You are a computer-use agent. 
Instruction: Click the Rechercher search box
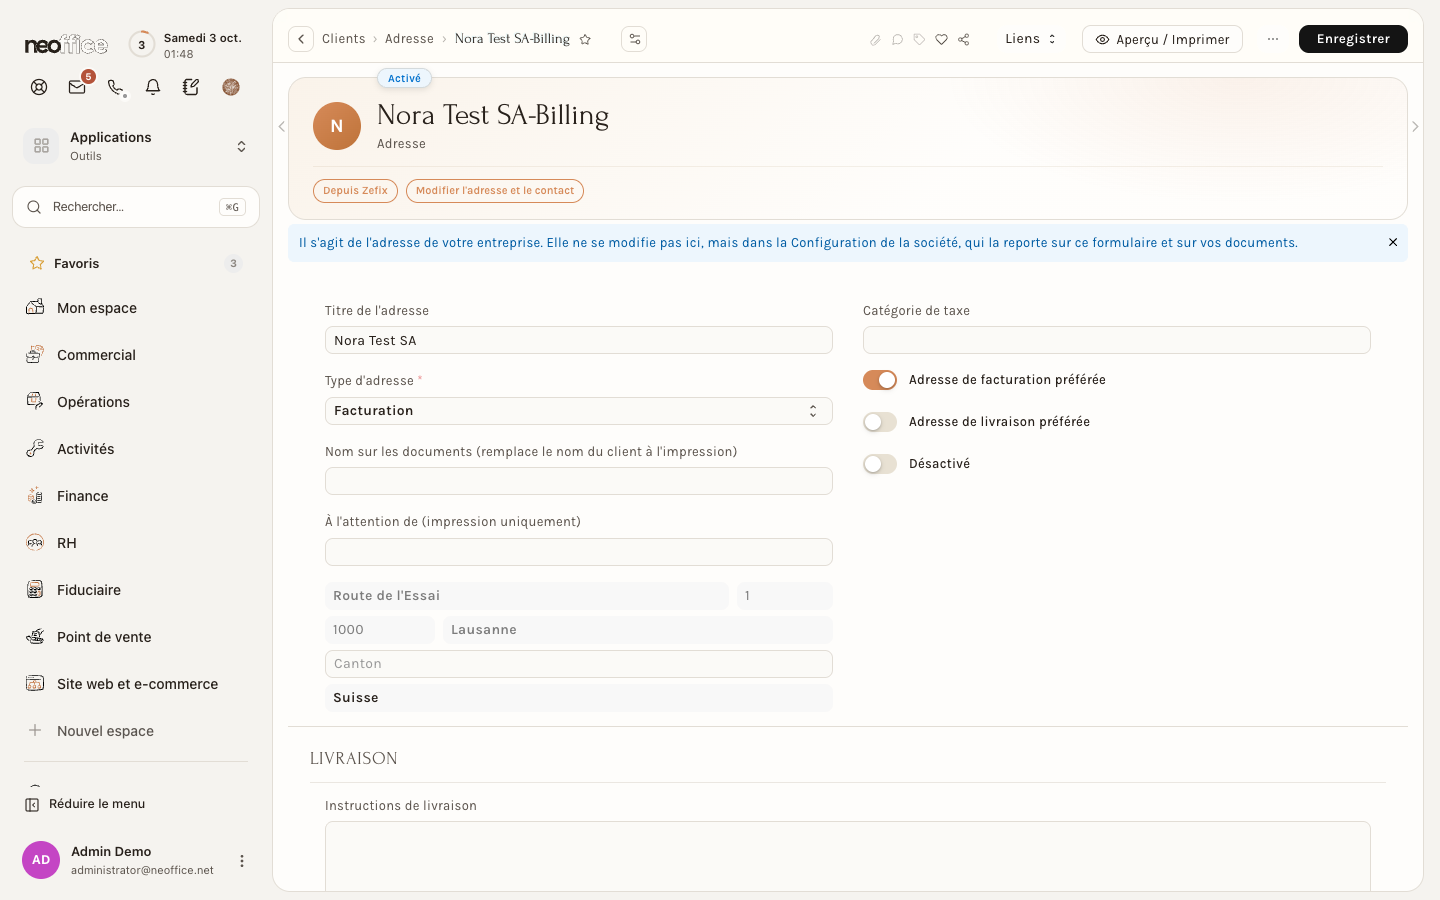click(x=136, y=207)
